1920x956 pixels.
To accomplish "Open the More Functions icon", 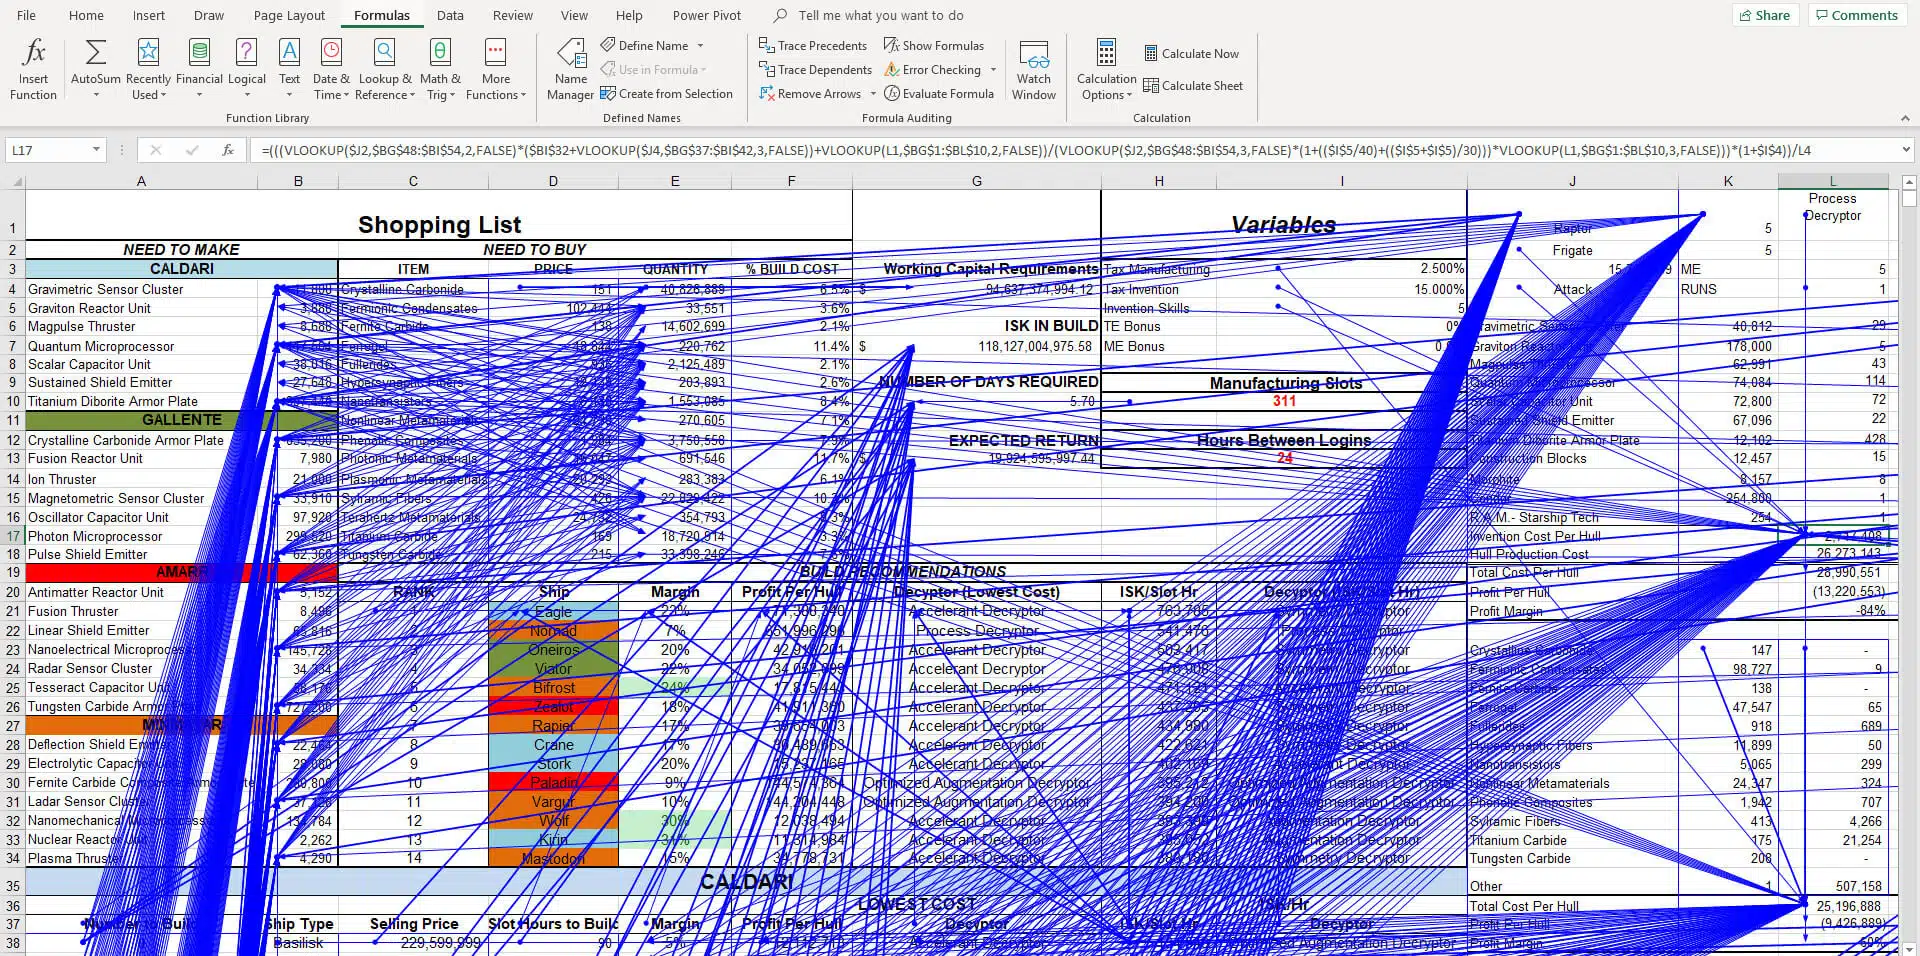I will [x=495, y=52].
